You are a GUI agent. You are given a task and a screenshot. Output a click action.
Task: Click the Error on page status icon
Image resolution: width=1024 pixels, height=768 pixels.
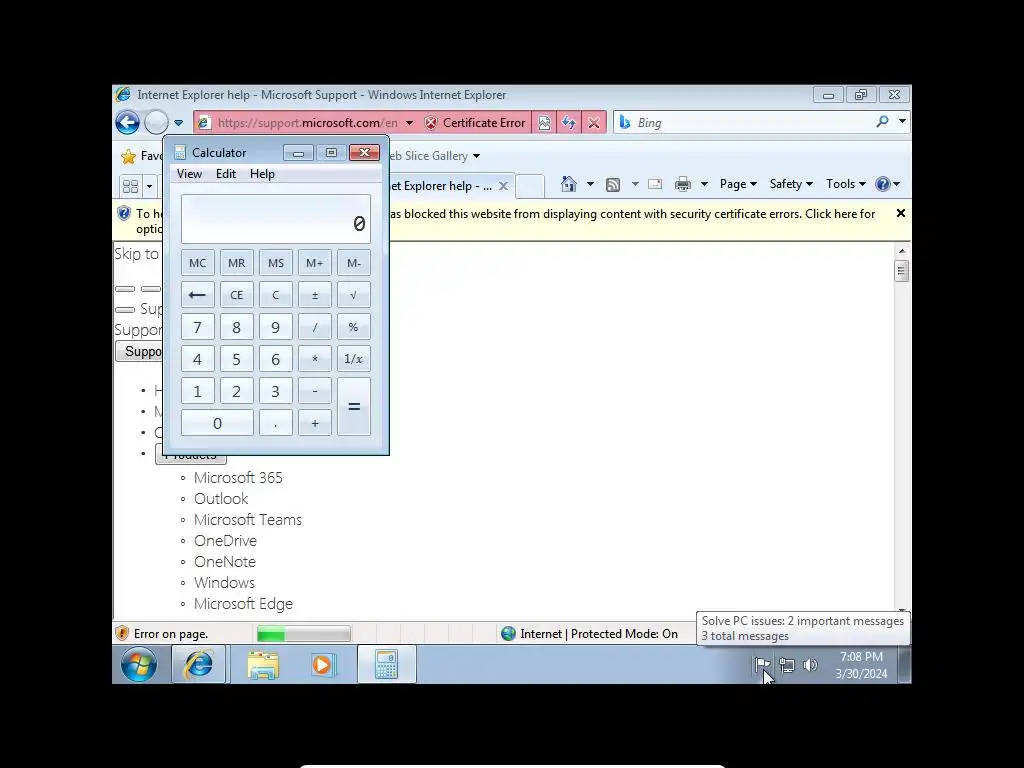122,633
